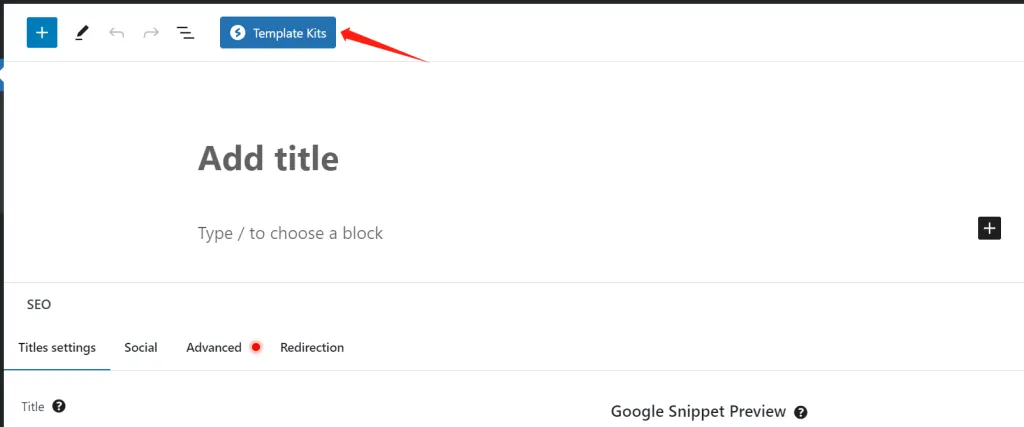The image size is (1024, 427).
Task: Collapse the SEO panel header
Action: click(x=39, y=304)
